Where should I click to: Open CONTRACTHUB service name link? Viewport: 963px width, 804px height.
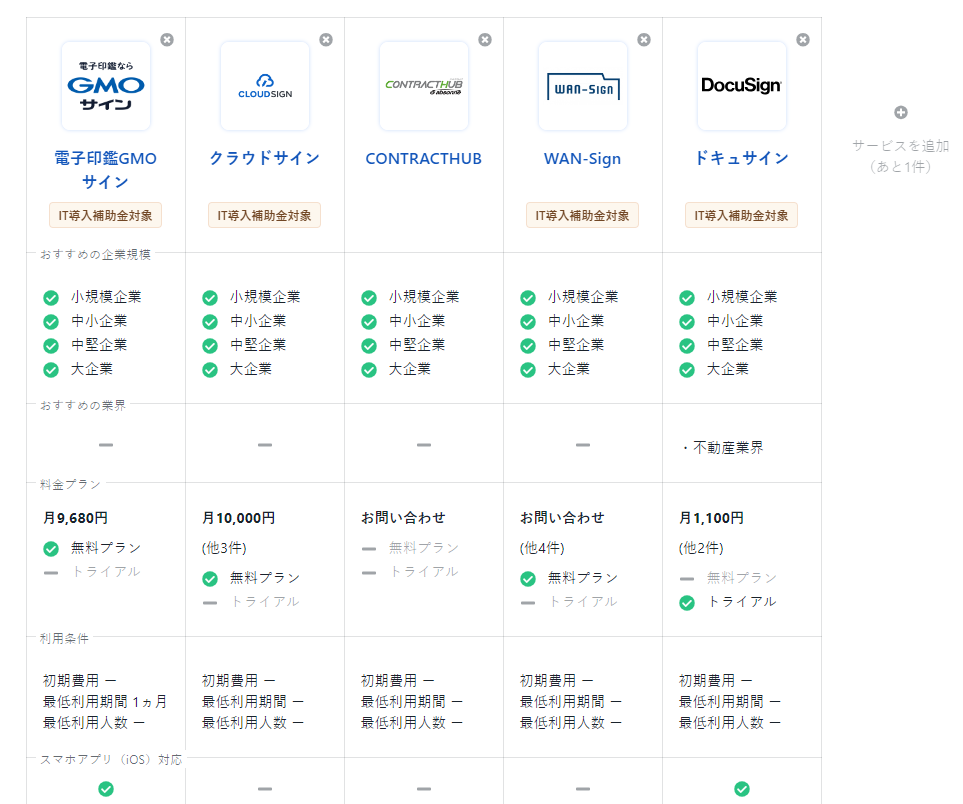point(424,158)
